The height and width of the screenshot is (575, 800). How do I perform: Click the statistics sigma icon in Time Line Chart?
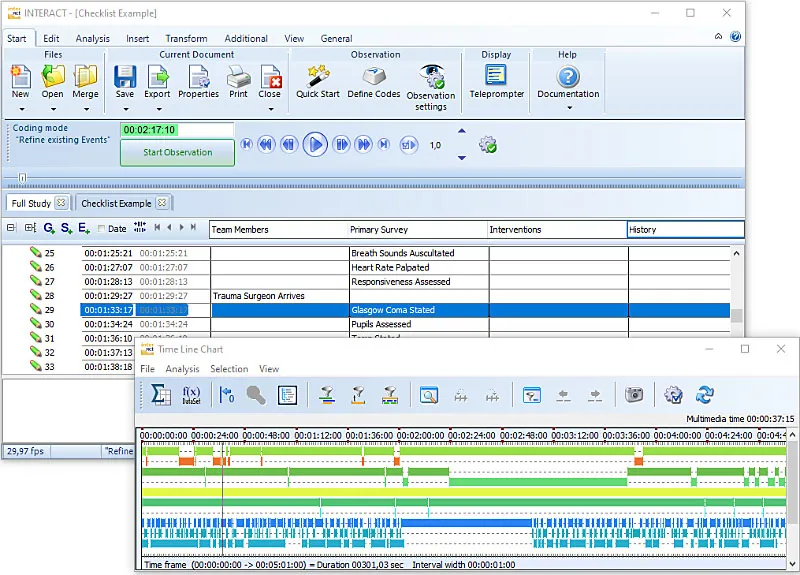pyautogui.click(x=161, y=395)
